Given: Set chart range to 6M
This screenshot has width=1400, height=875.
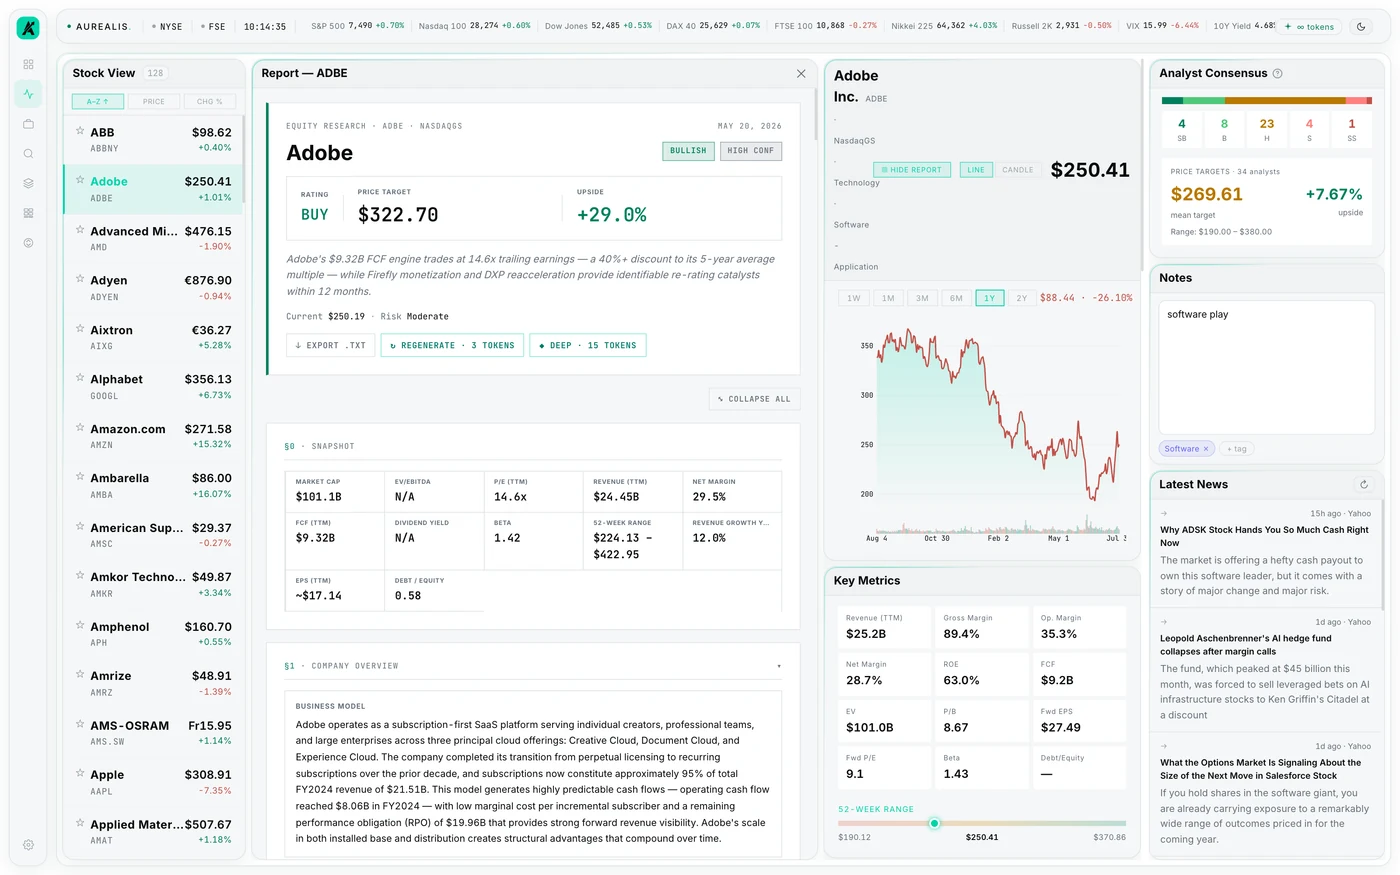Looking at the screenshot, I should pyautogui.click(x=956, y=298).
